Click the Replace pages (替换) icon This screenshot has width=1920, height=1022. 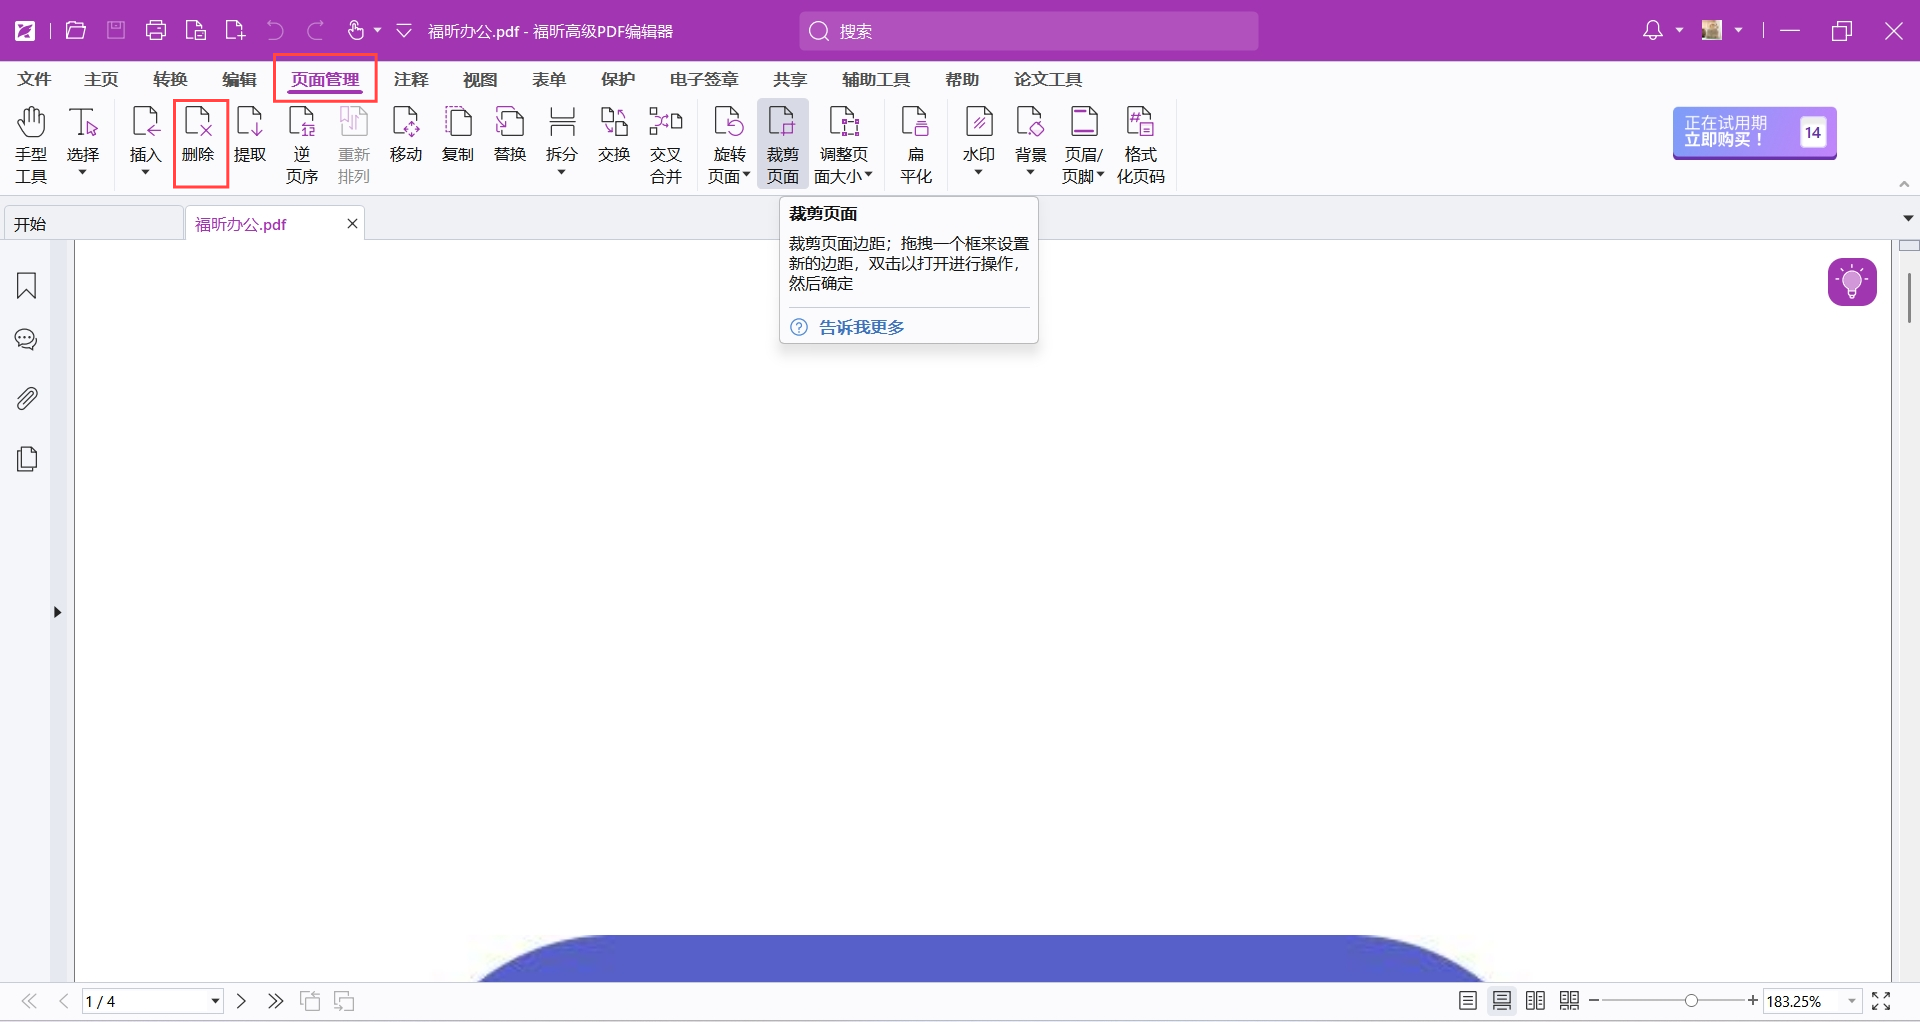pyautogui.click(x=510, y=135)
